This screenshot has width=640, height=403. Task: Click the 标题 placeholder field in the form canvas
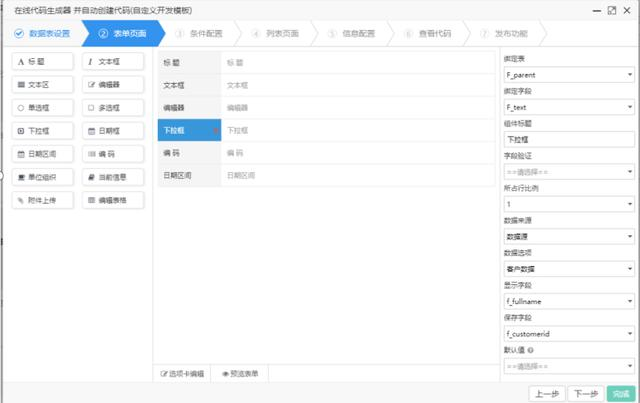point(358,62)
